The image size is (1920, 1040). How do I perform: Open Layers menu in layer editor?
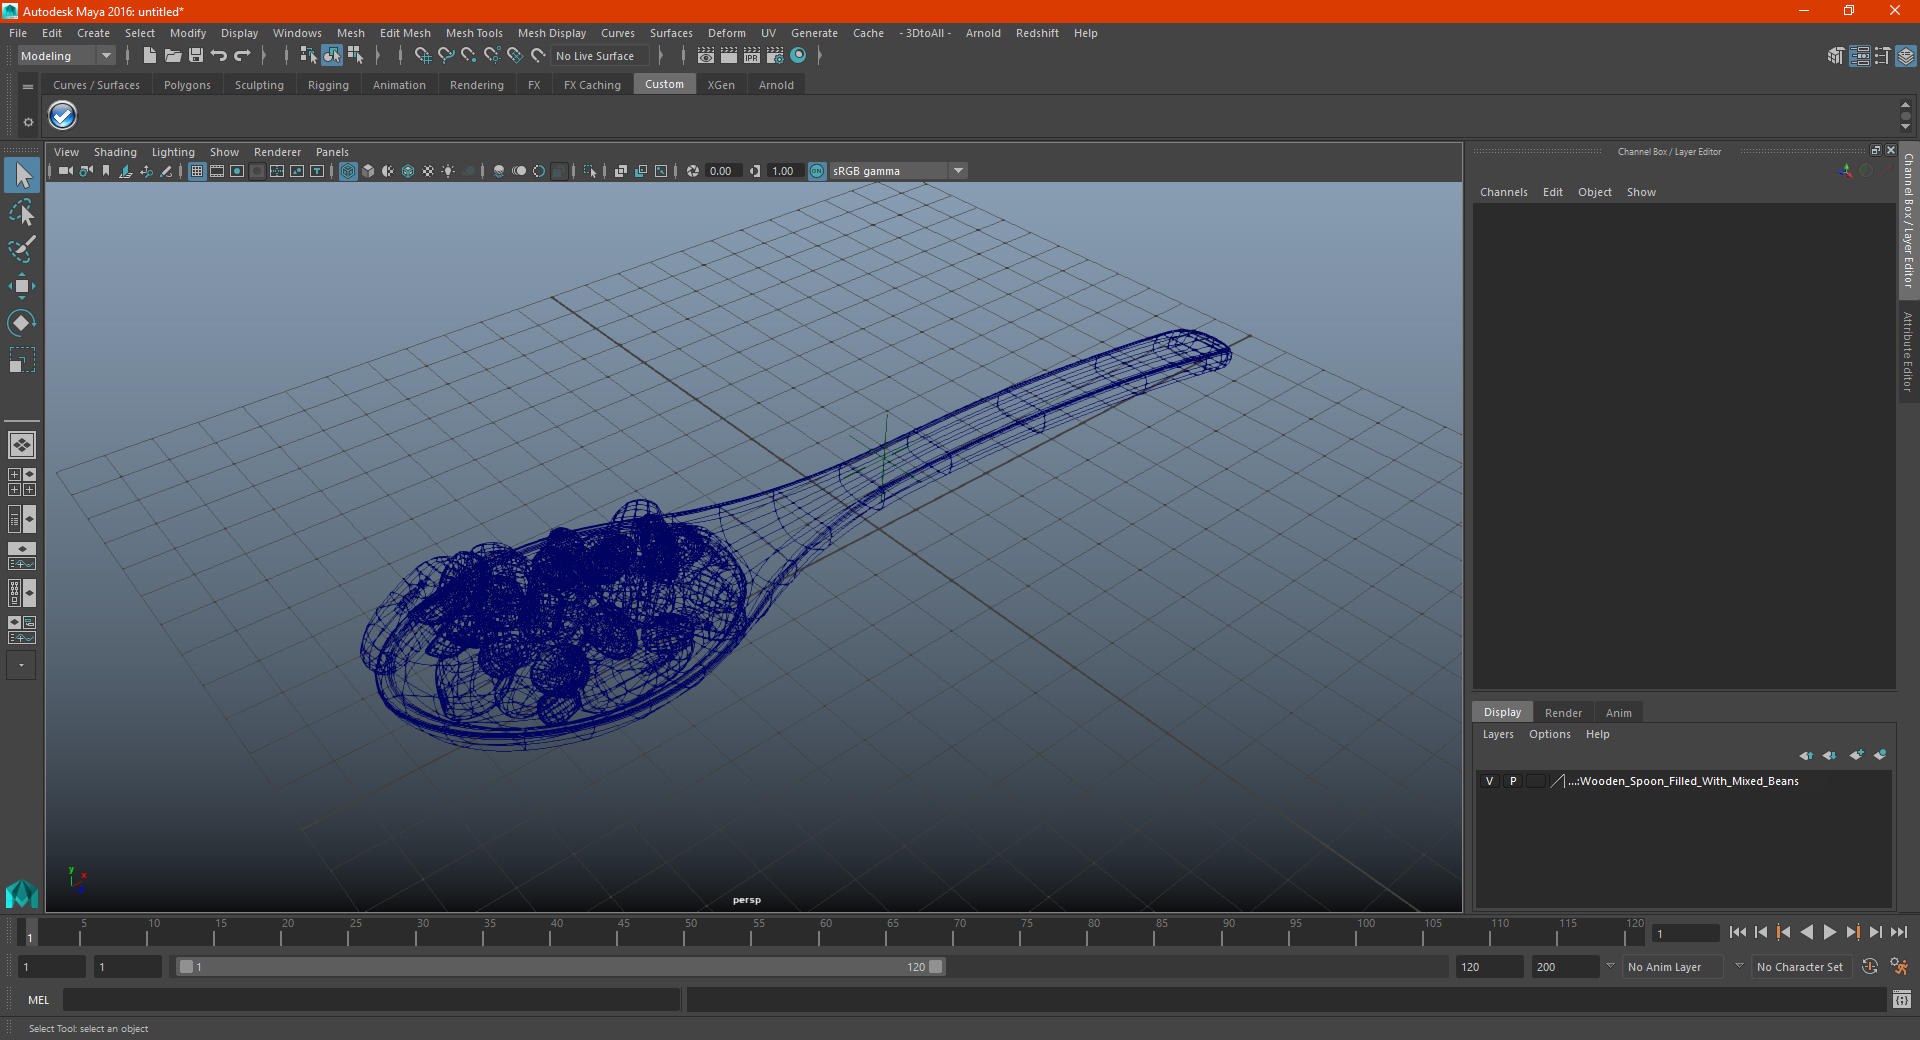pos(1497,734)
